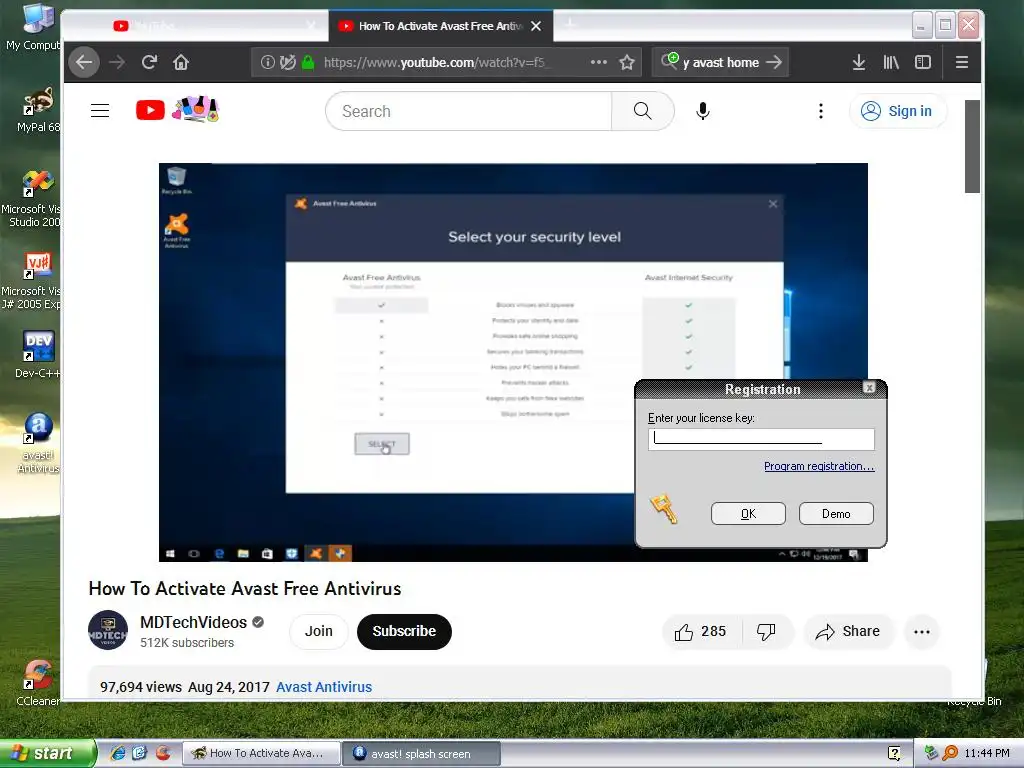
Task: Click the YouTube search magnifier button
Action: click(643, 111)
